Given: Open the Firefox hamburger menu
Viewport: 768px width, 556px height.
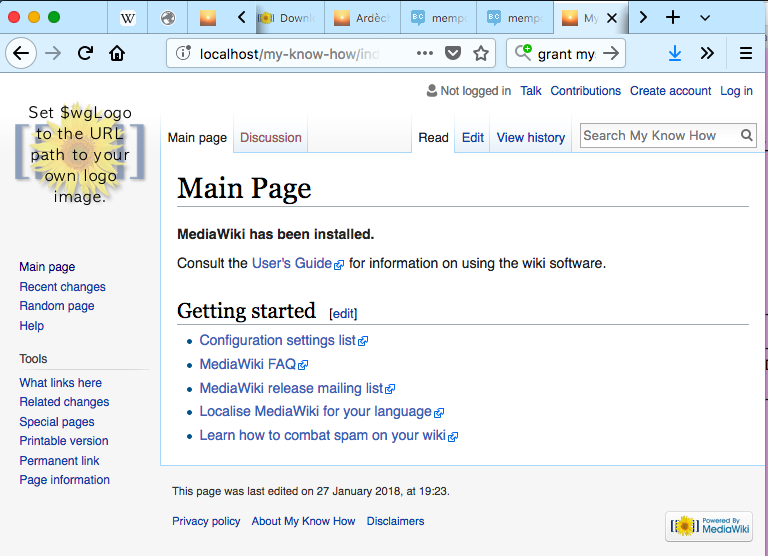Looking at the screenshot, I should pyautogui.click(x=745, y=53).
